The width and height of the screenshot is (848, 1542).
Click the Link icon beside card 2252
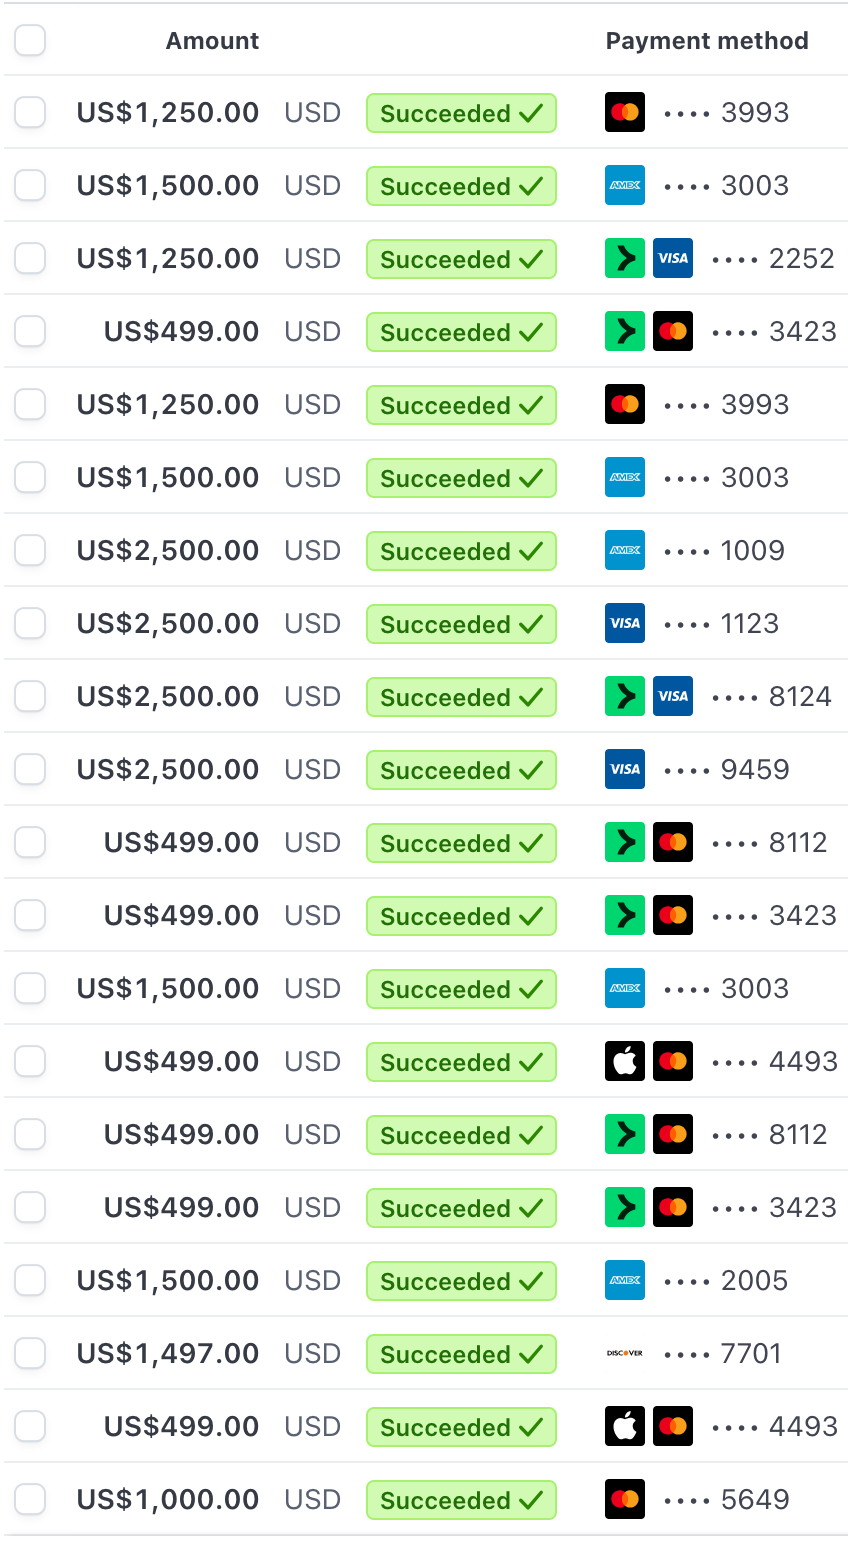625,258
